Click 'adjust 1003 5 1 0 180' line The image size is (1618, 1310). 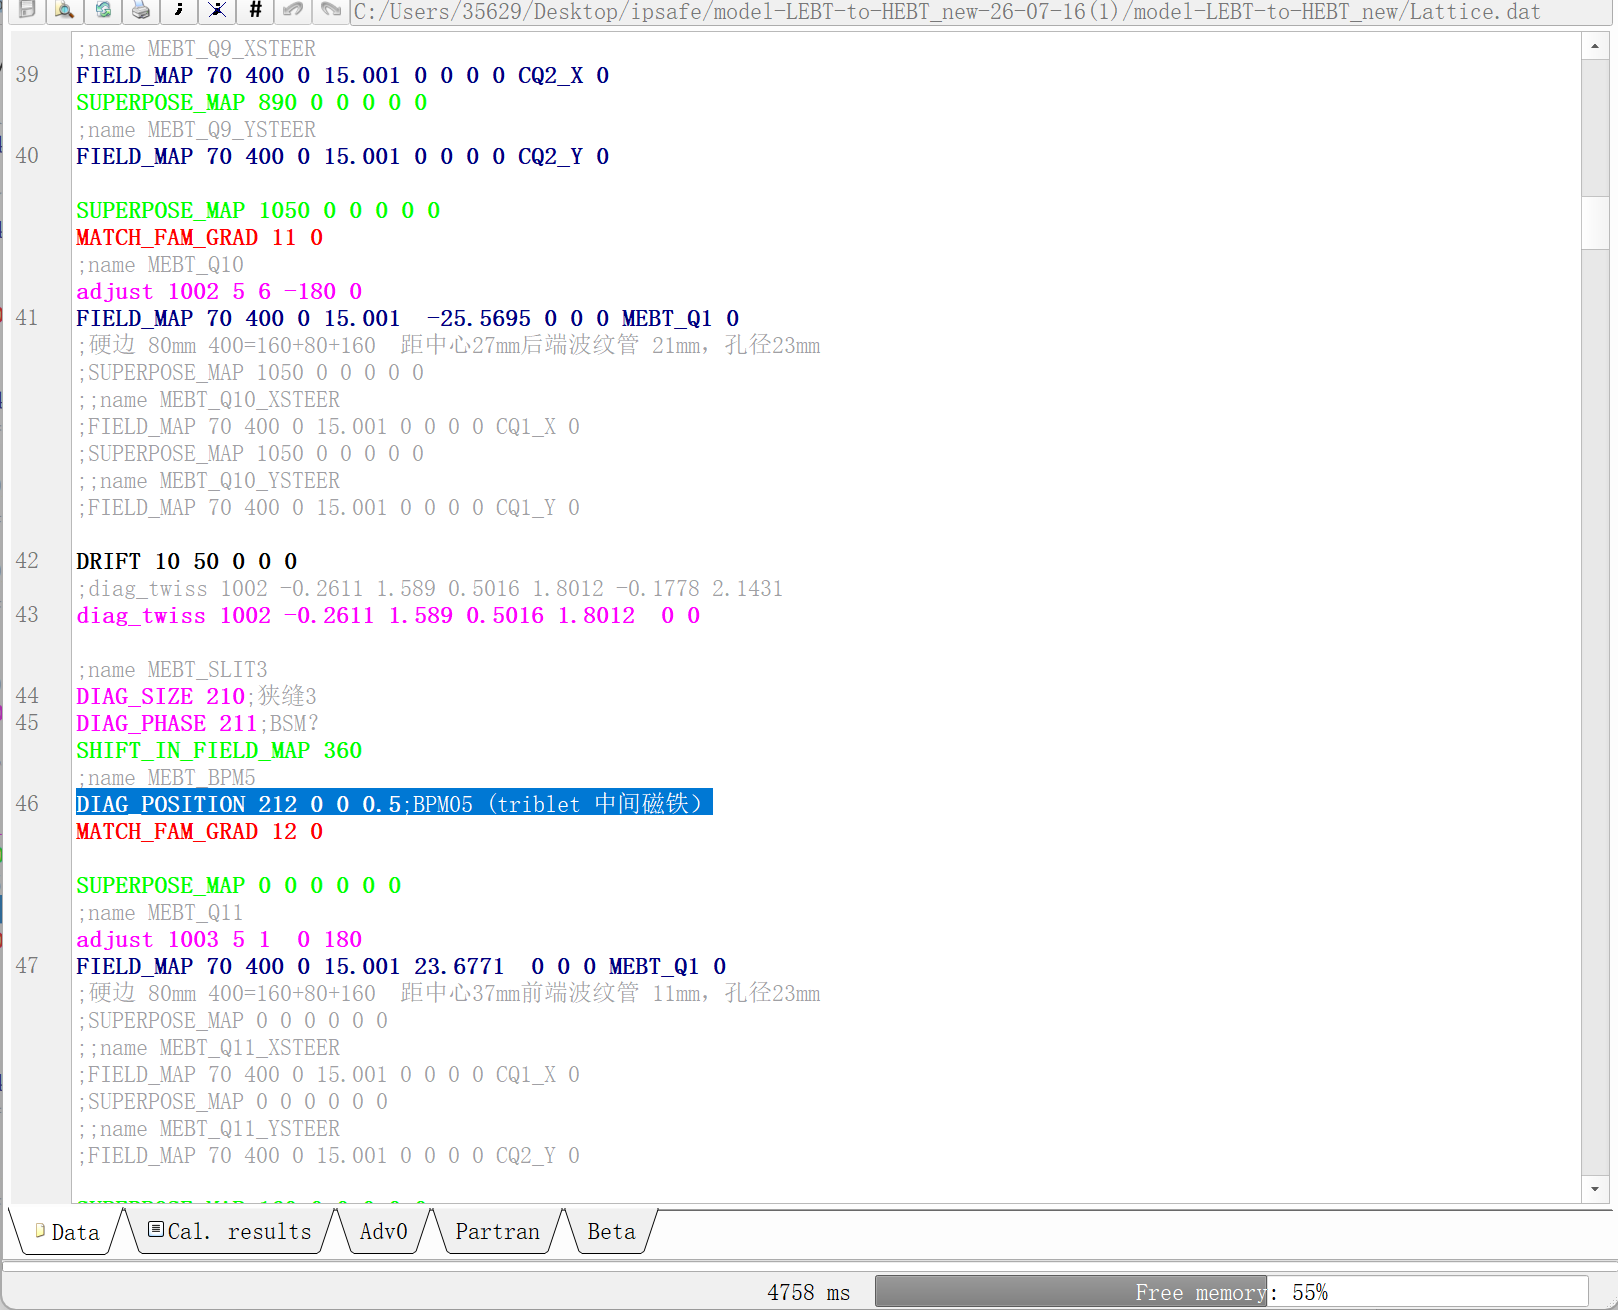click(219, 939)
